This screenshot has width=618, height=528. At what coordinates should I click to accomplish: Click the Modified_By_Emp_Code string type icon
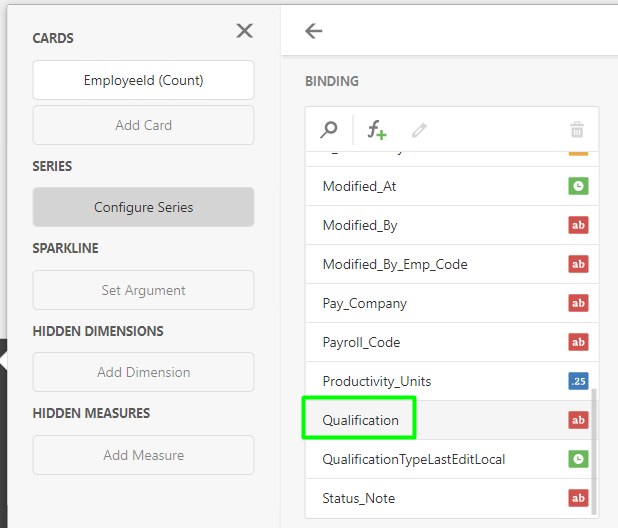578,264
